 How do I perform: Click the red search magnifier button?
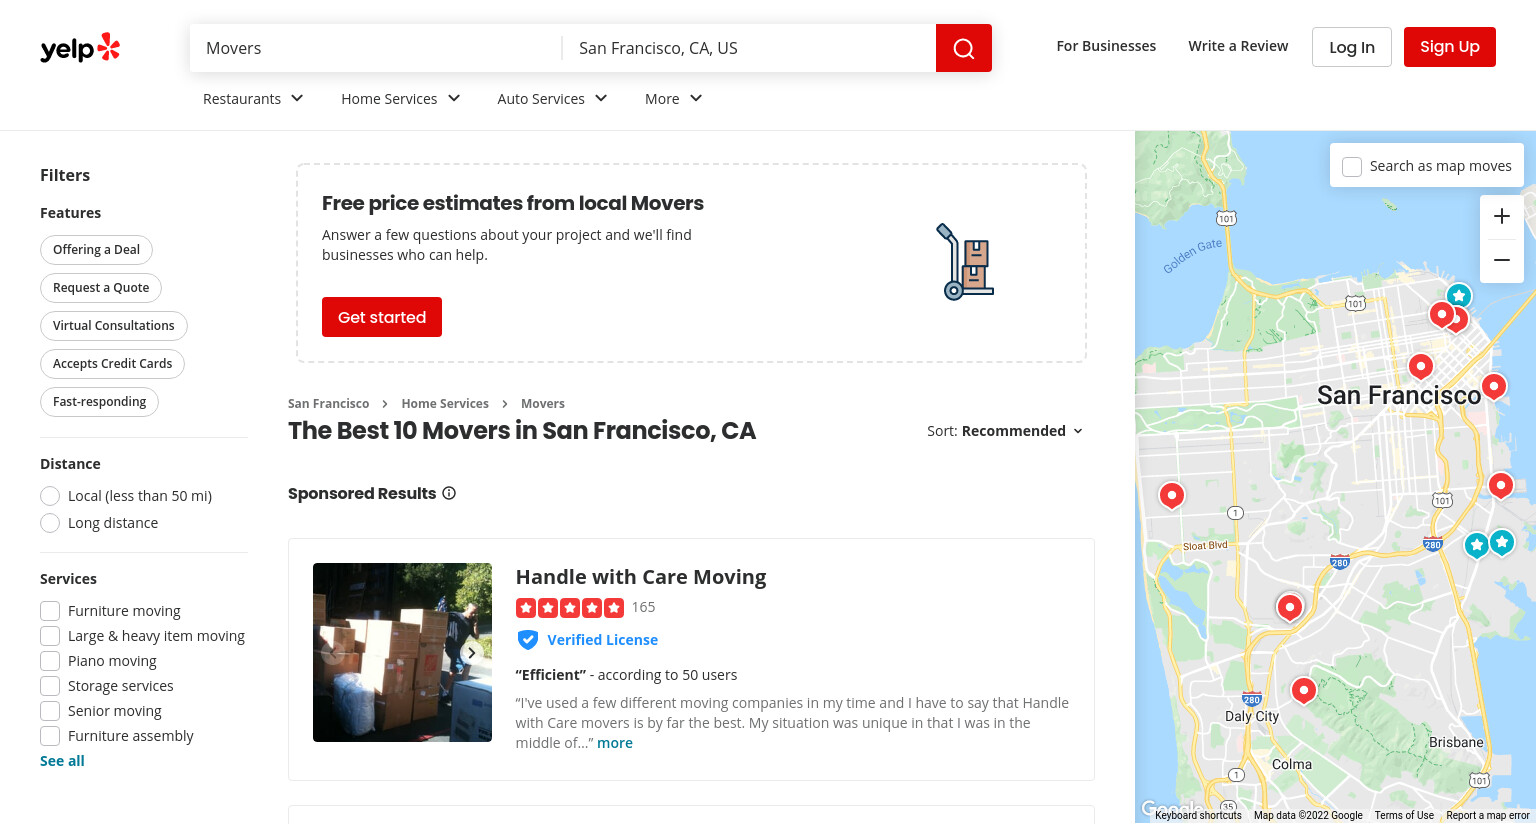(x=964, y=48)
